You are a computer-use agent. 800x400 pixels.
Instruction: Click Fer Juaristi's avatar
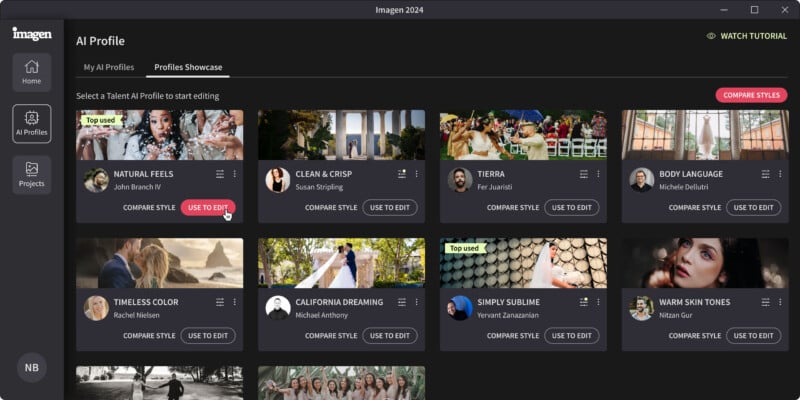(x=460, y=180)
